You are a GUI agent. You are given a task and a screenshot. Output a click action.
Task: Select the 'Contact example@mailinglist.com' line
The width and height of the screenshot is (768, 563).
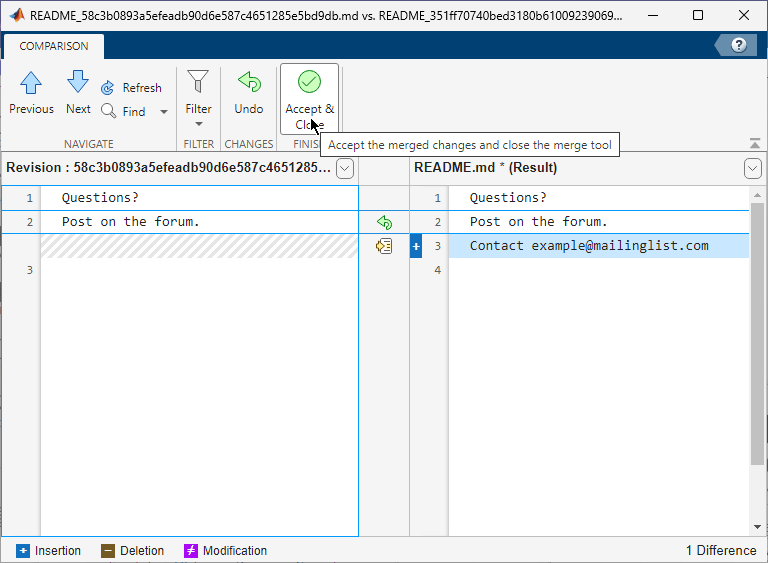[590, 246]
